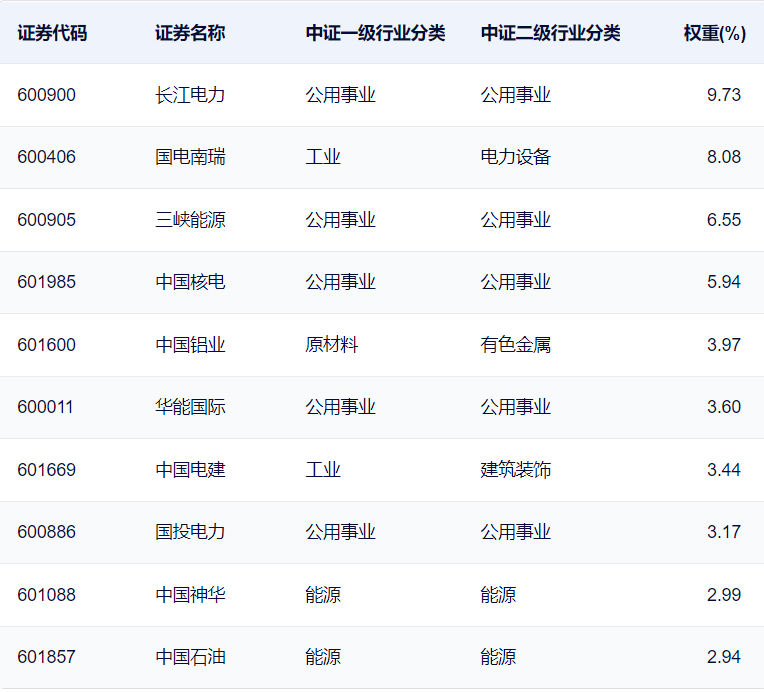Click weight value 3.17
The width and height of the screenshot is (764, 692).
pos(724,532)
